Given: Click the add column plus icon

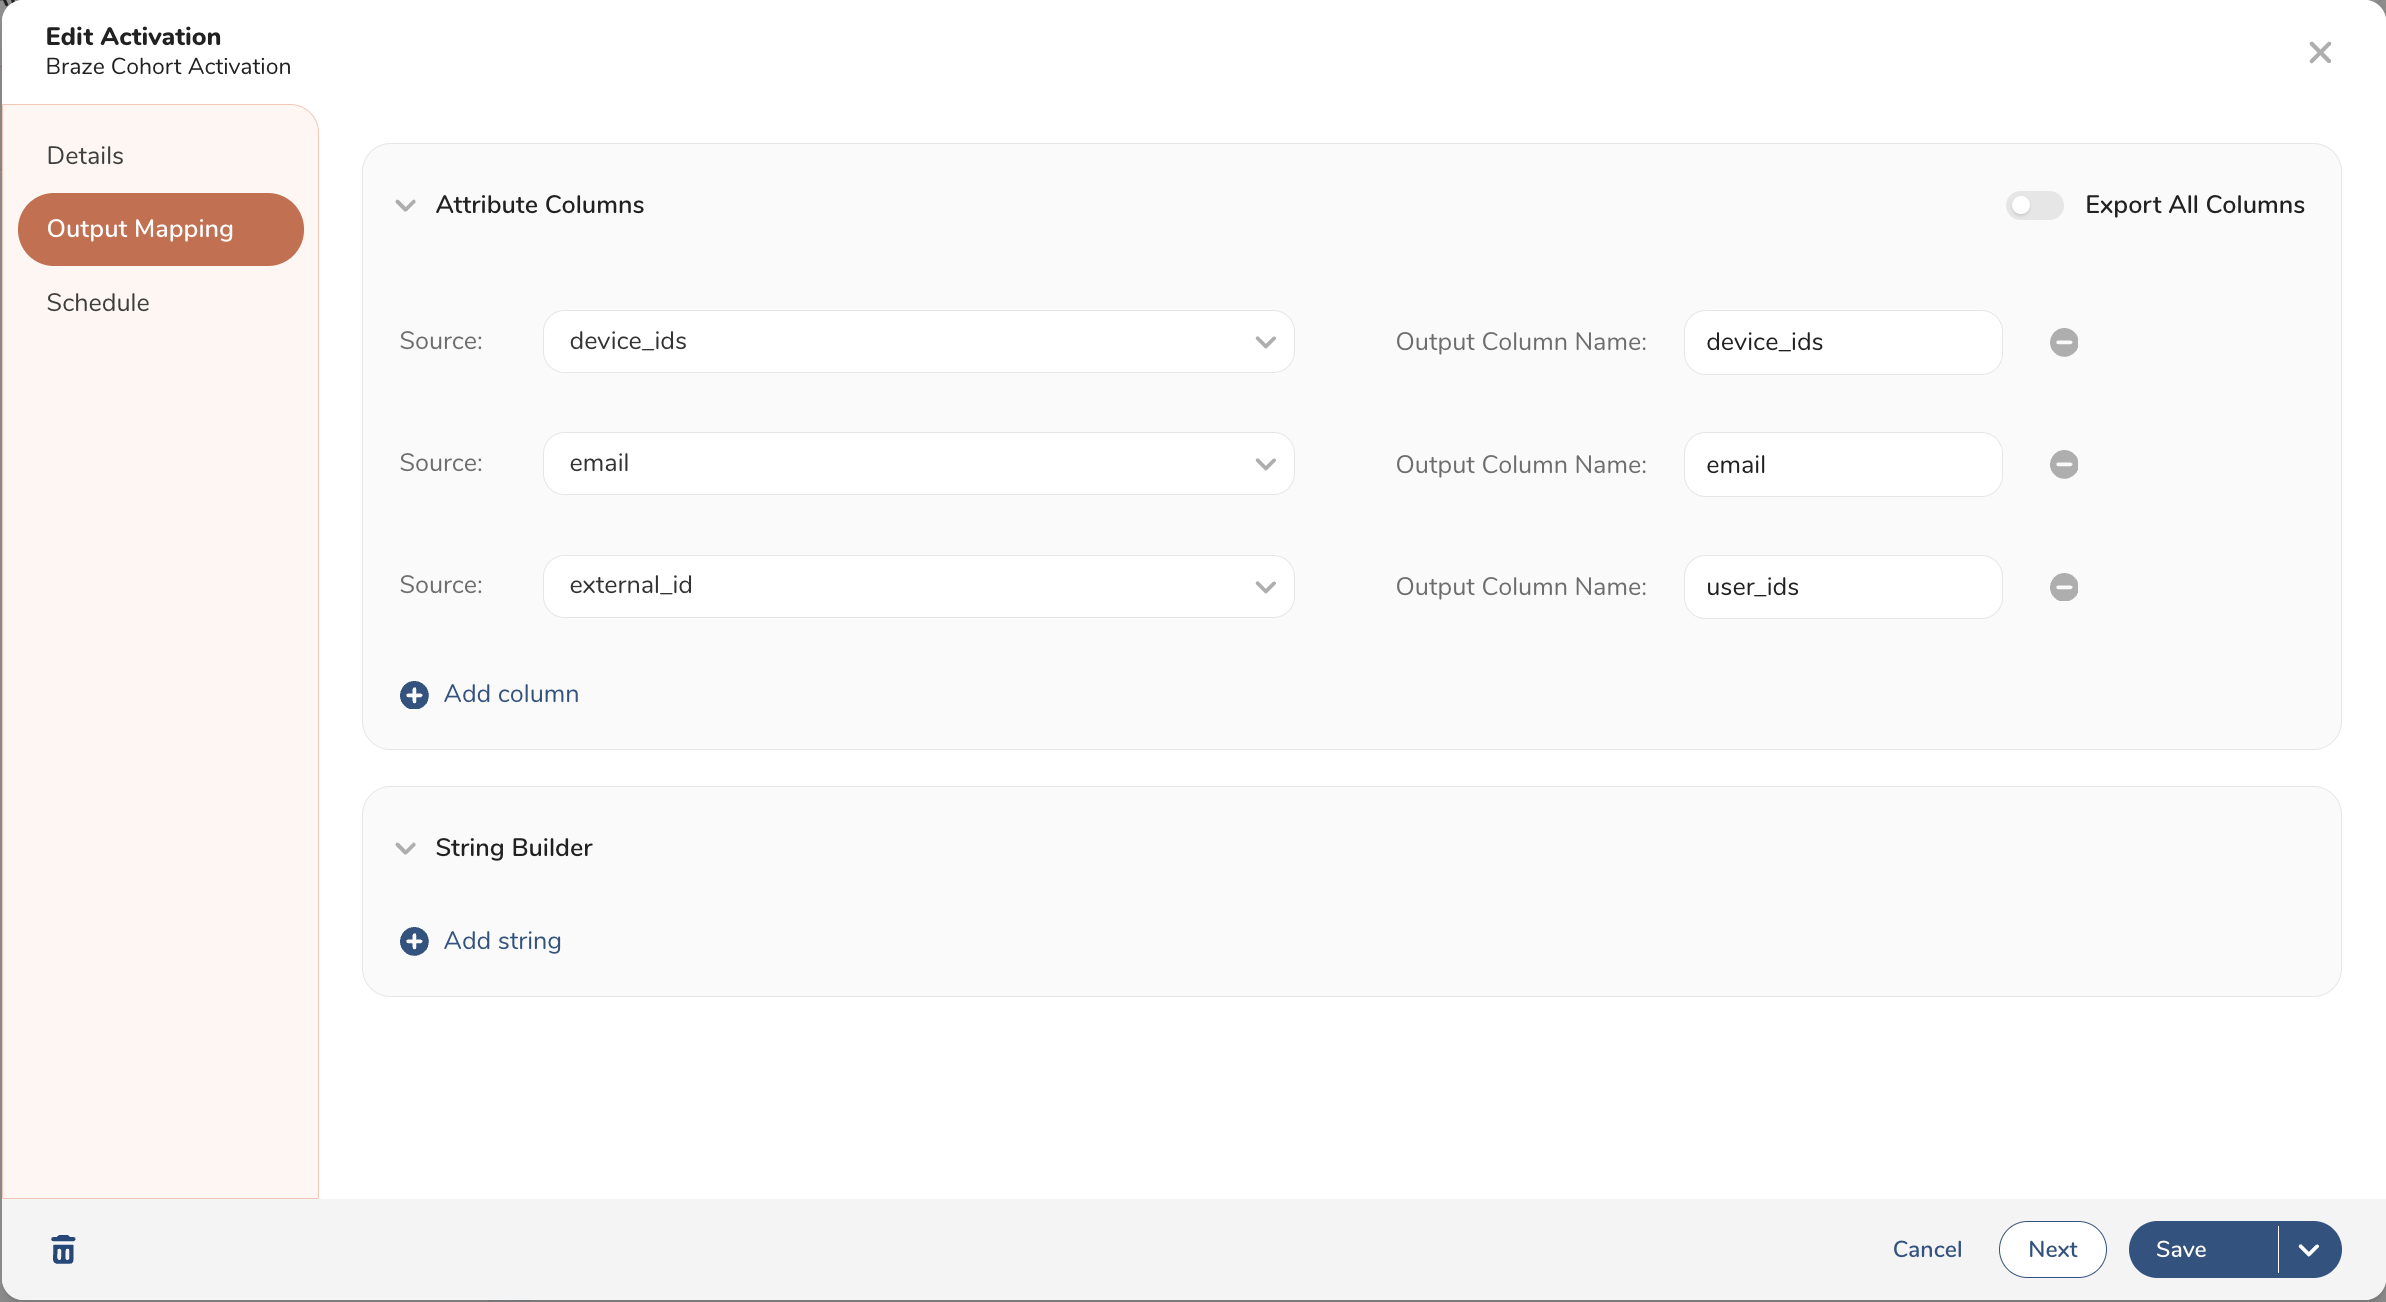Looking at the screenshot, I should [412, 693].
